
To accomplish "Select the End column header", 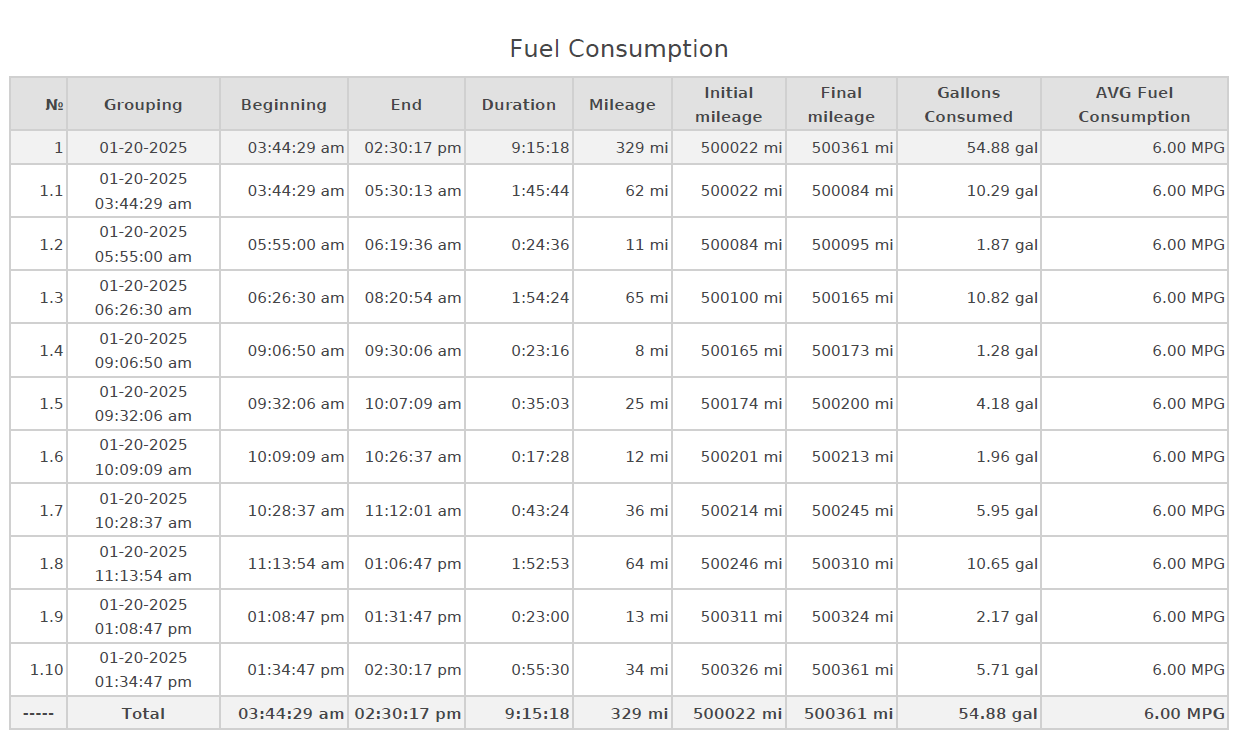I will point(406,104).
